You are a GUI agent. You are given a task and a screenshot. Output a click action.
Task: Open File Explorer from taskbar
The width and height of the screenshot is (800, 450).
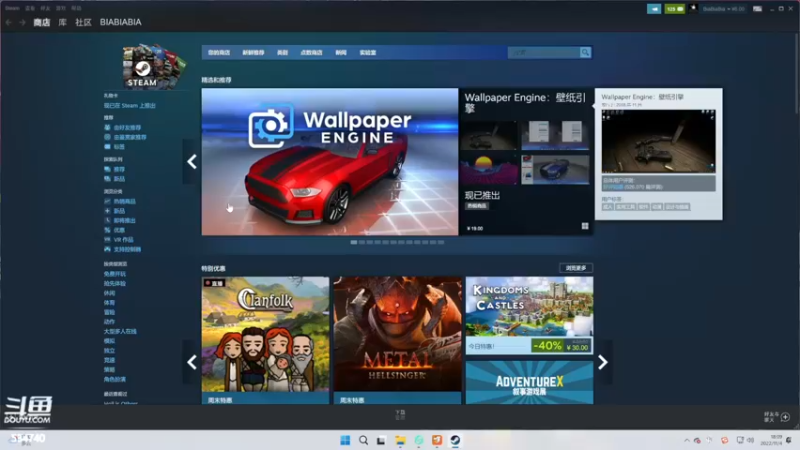point(400,440)
